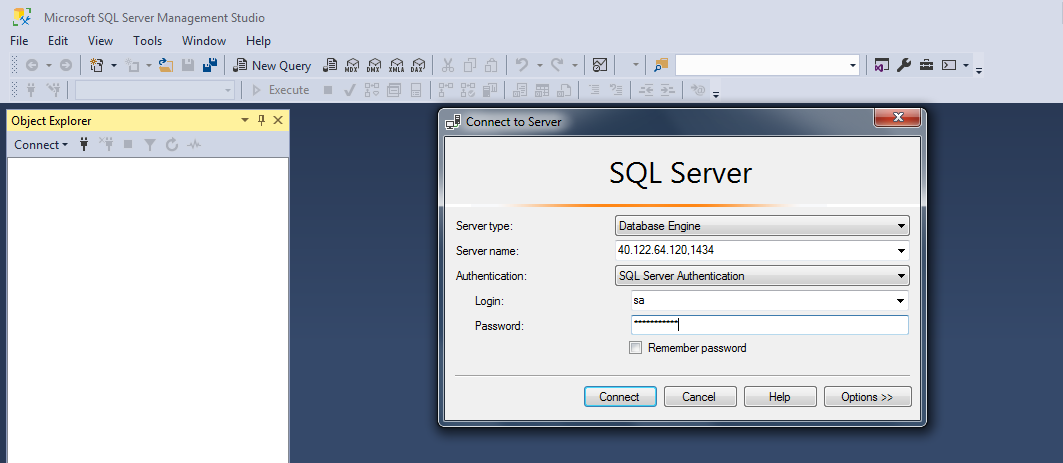
Task: Click the wrench Properties icon
Action: 903,65
